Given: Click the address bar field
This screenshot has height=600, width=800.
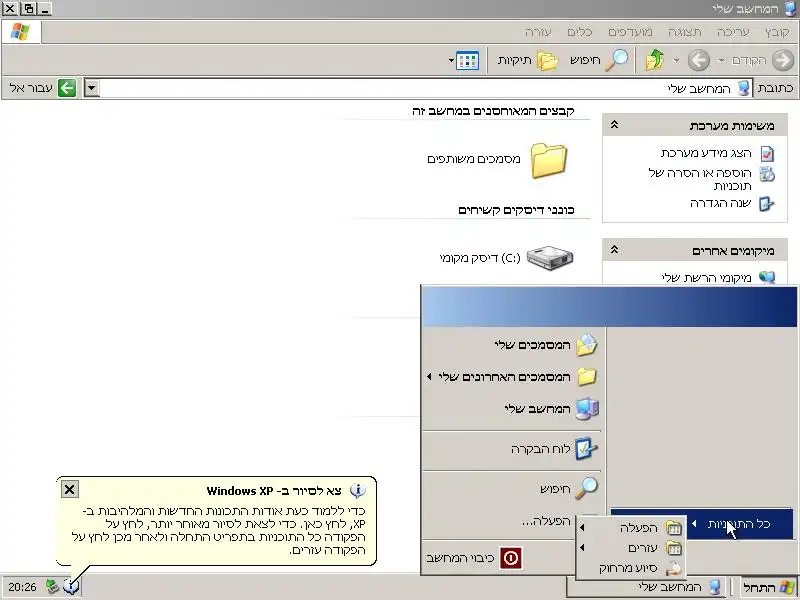Looking at the screenshot, I should tap(426, 88).
